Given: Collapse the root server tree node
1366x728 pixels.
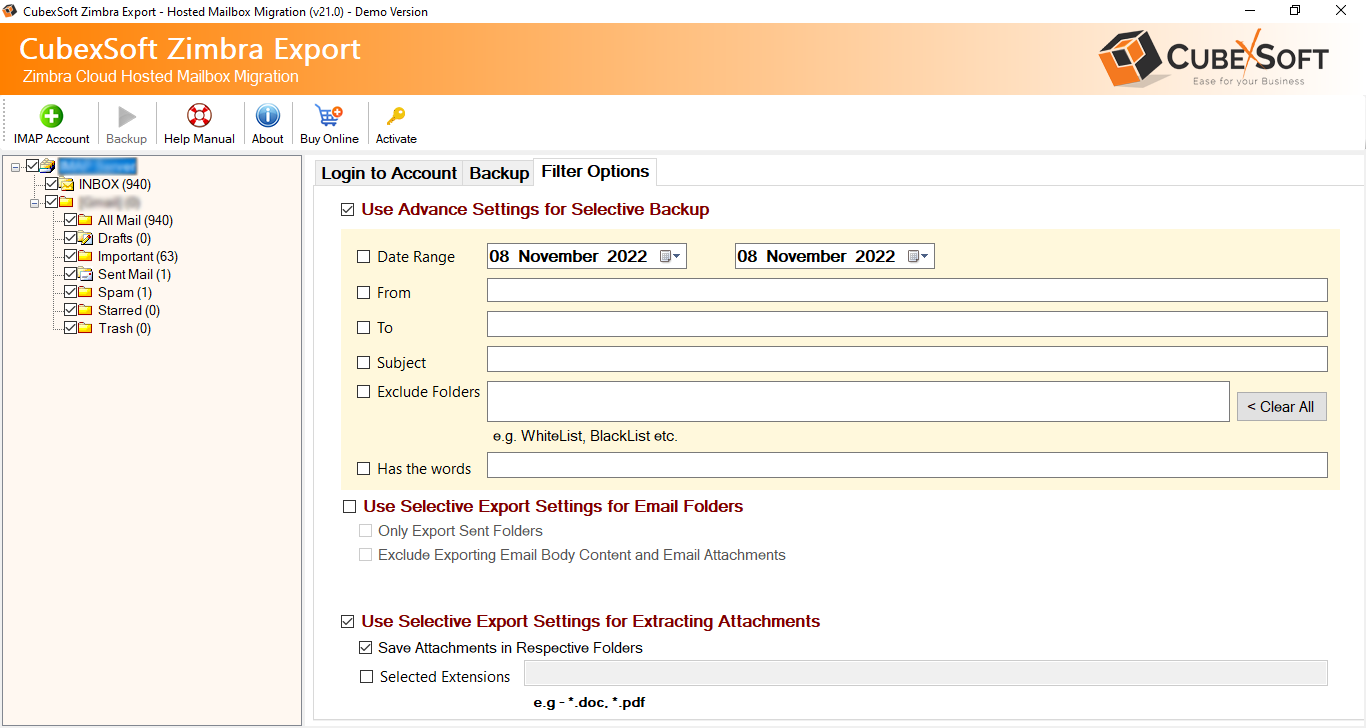Looking at the screenshot, I should [x=16, y=166].
